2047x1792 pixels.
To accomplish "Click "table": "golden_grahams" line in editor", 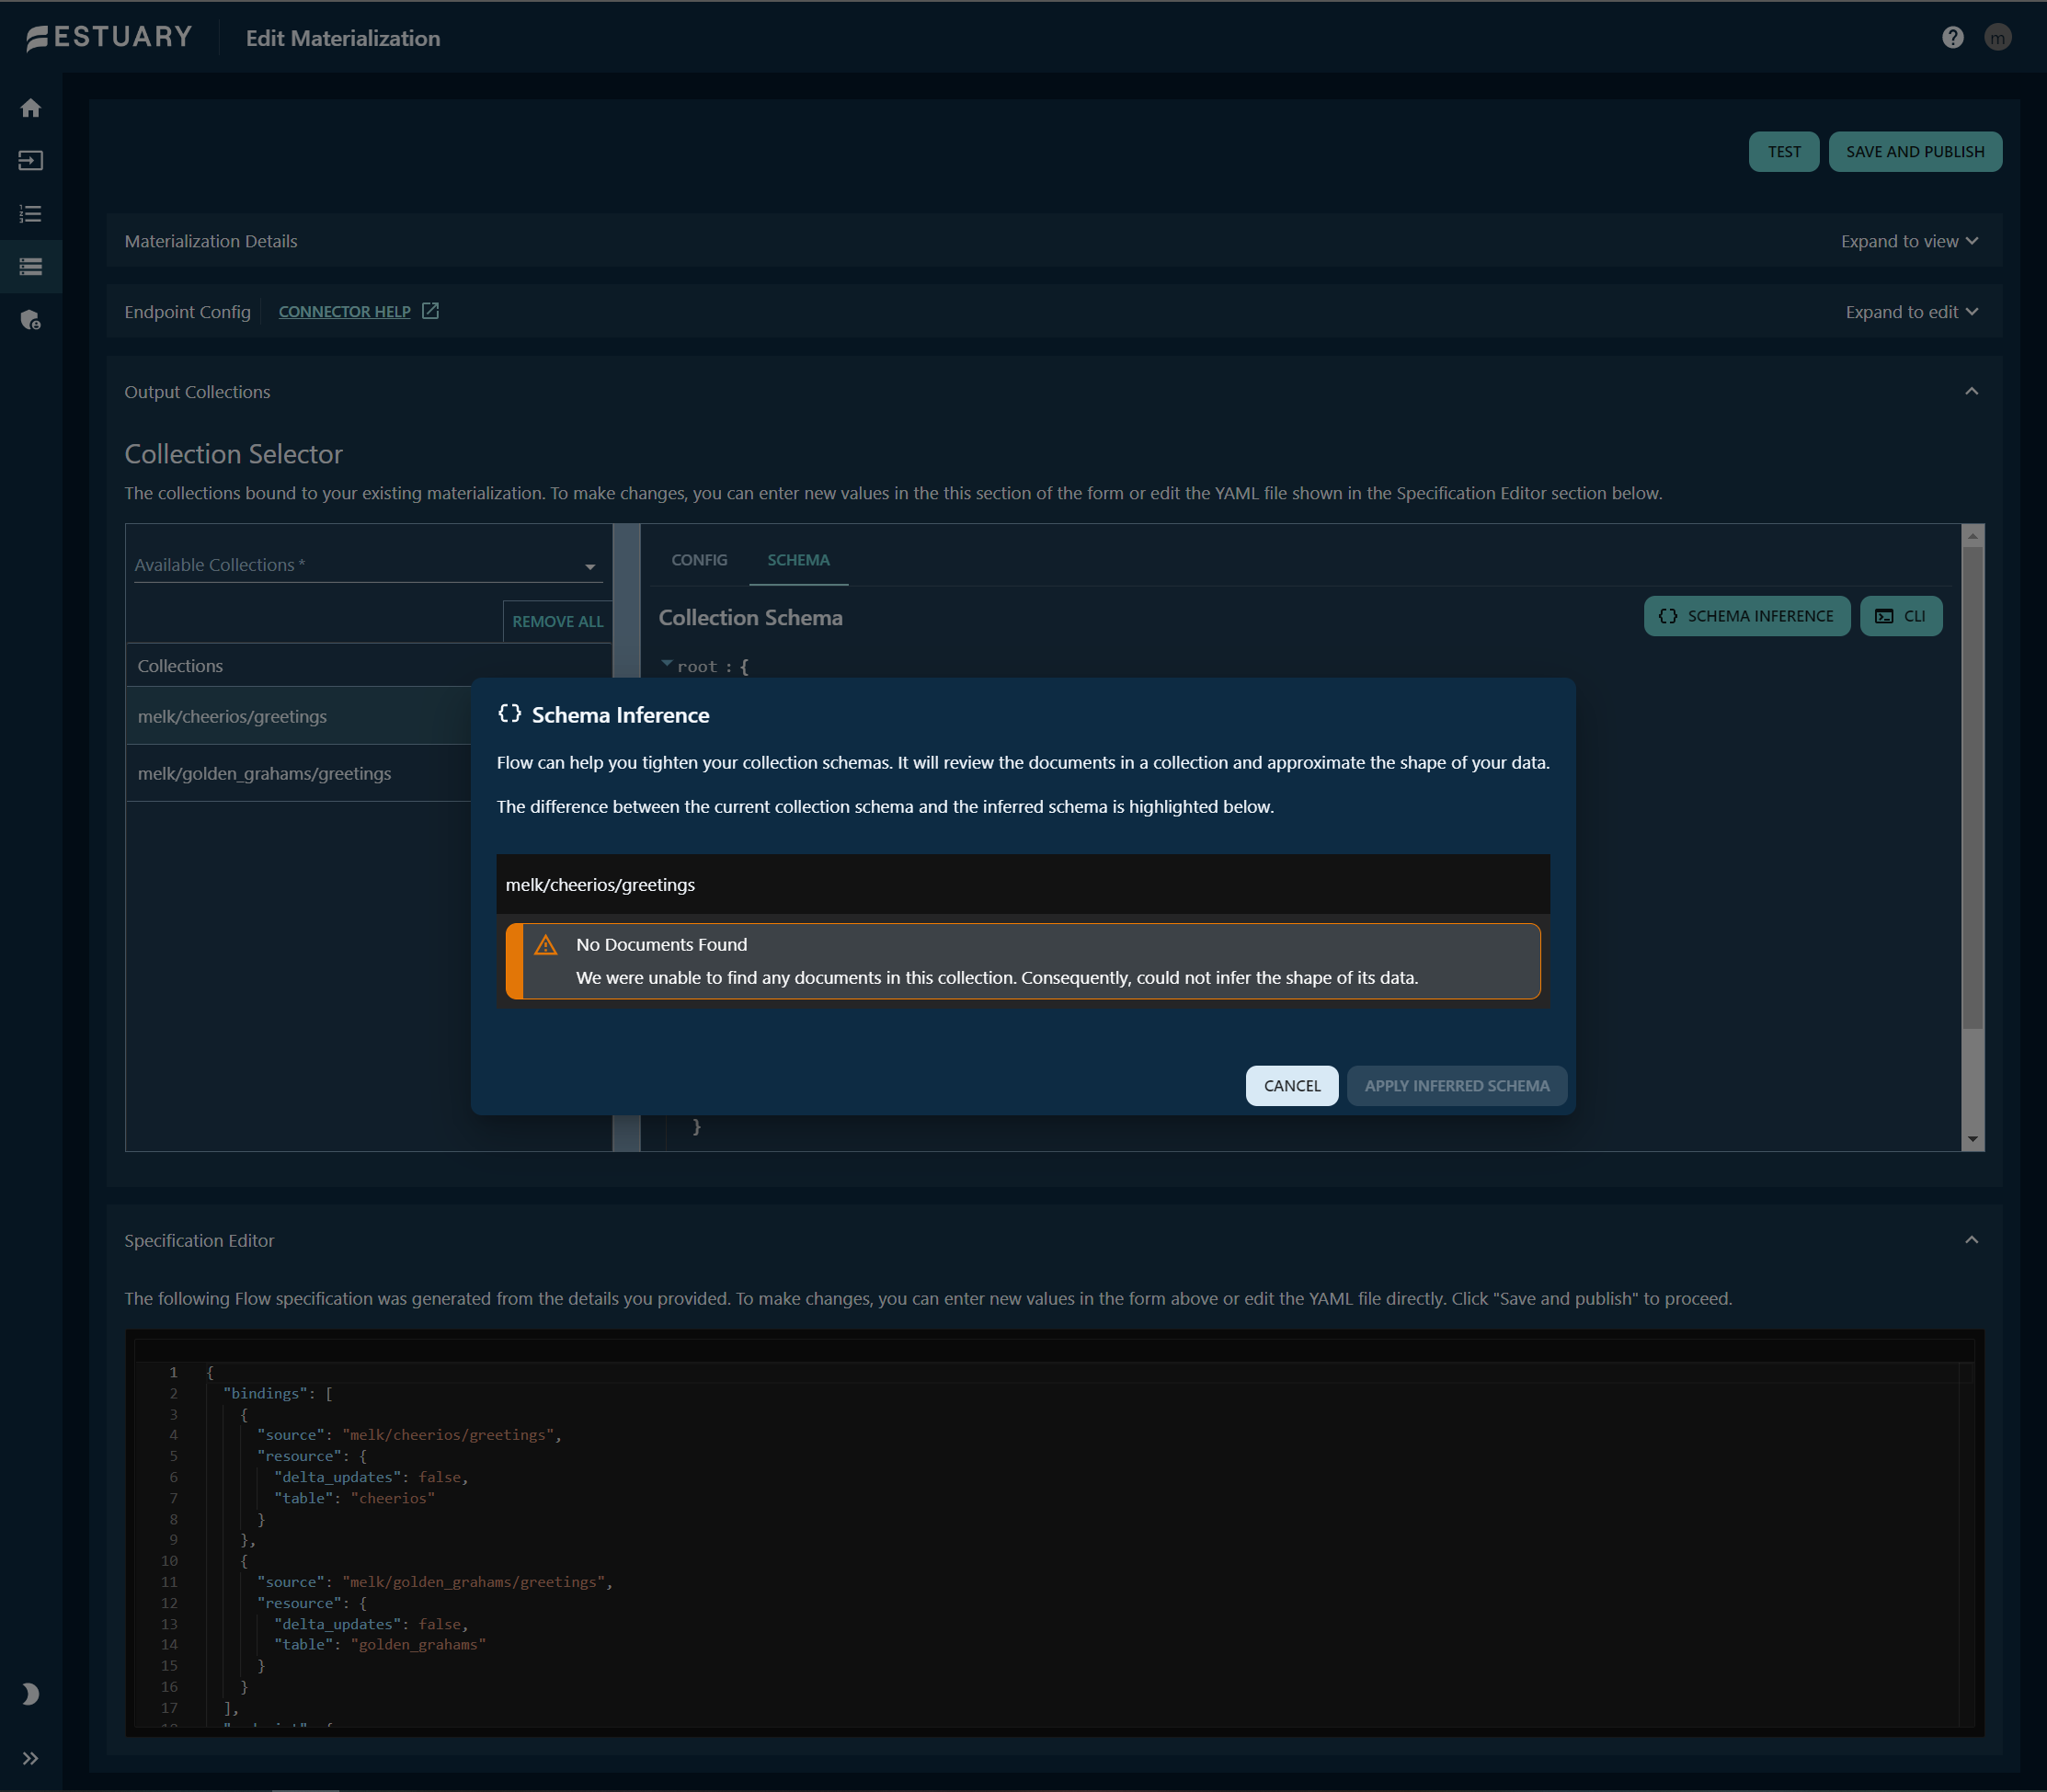I will click(380, 1645).
